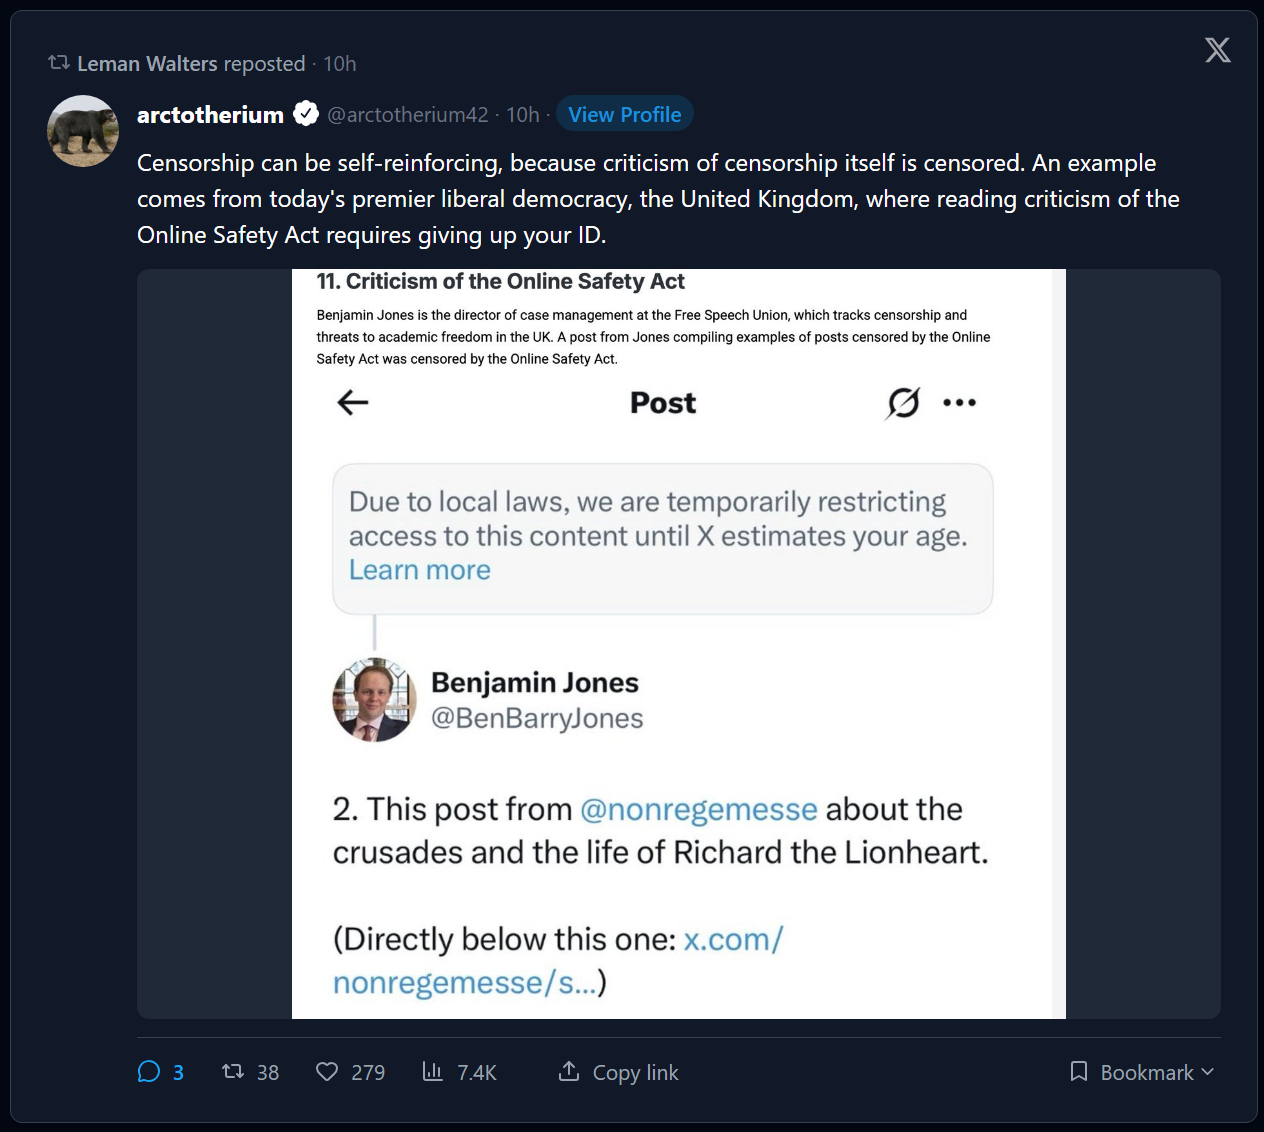
Task: Click the three-dots menu in embedded post
Action: click(959, 402)
